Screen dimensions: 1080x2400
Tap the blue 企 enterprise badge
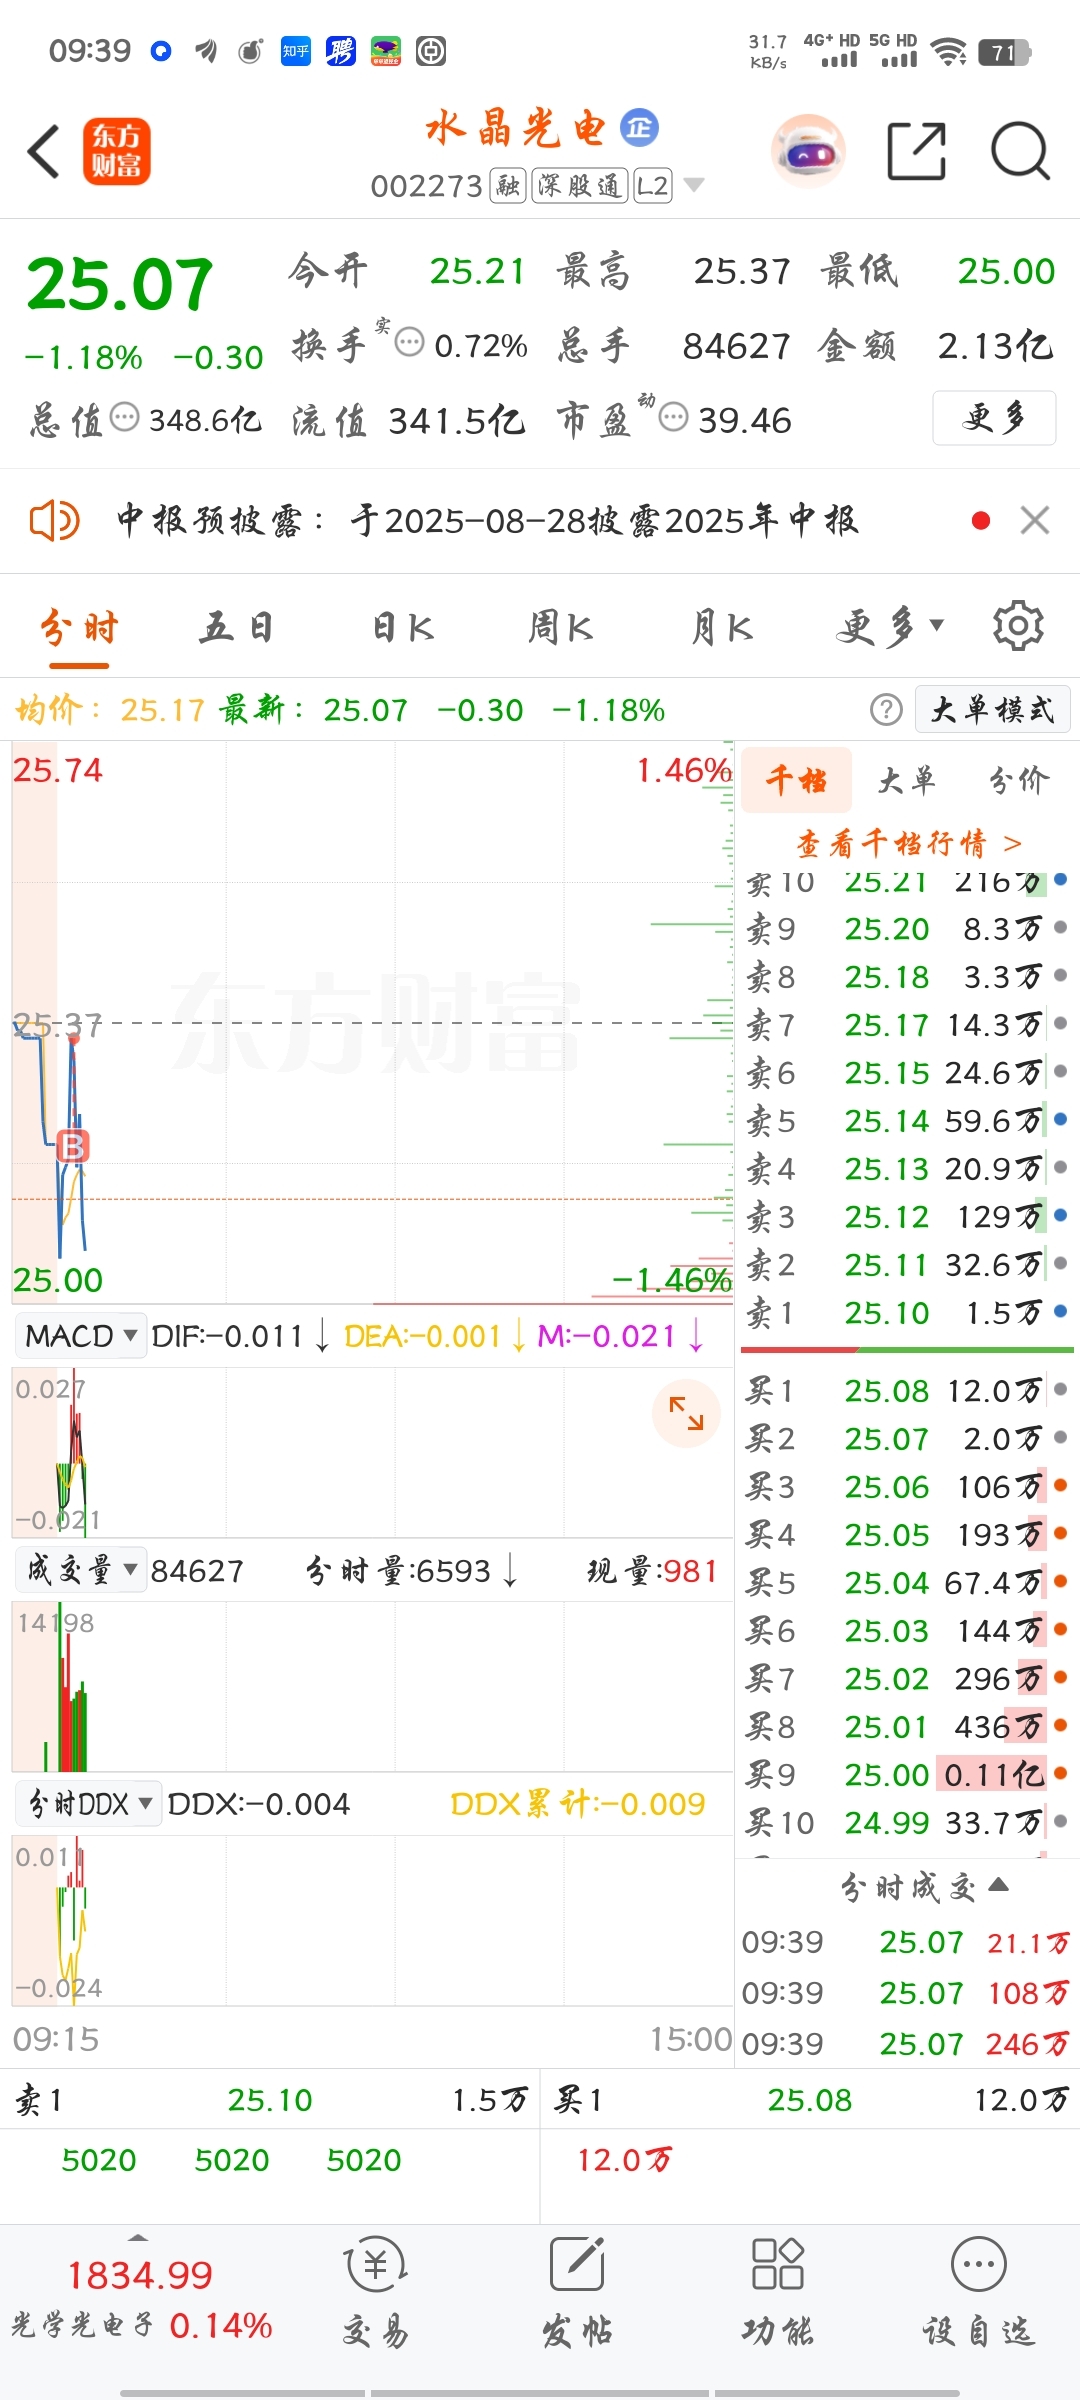[x=640, y=128]
